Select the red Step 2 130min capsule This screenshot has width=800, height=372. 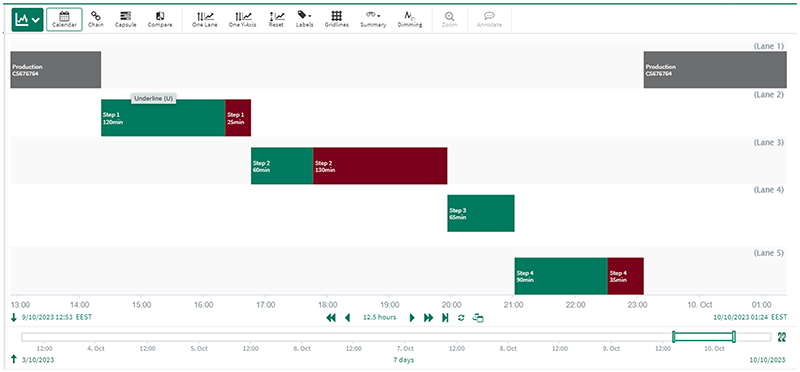pos(380,166)
